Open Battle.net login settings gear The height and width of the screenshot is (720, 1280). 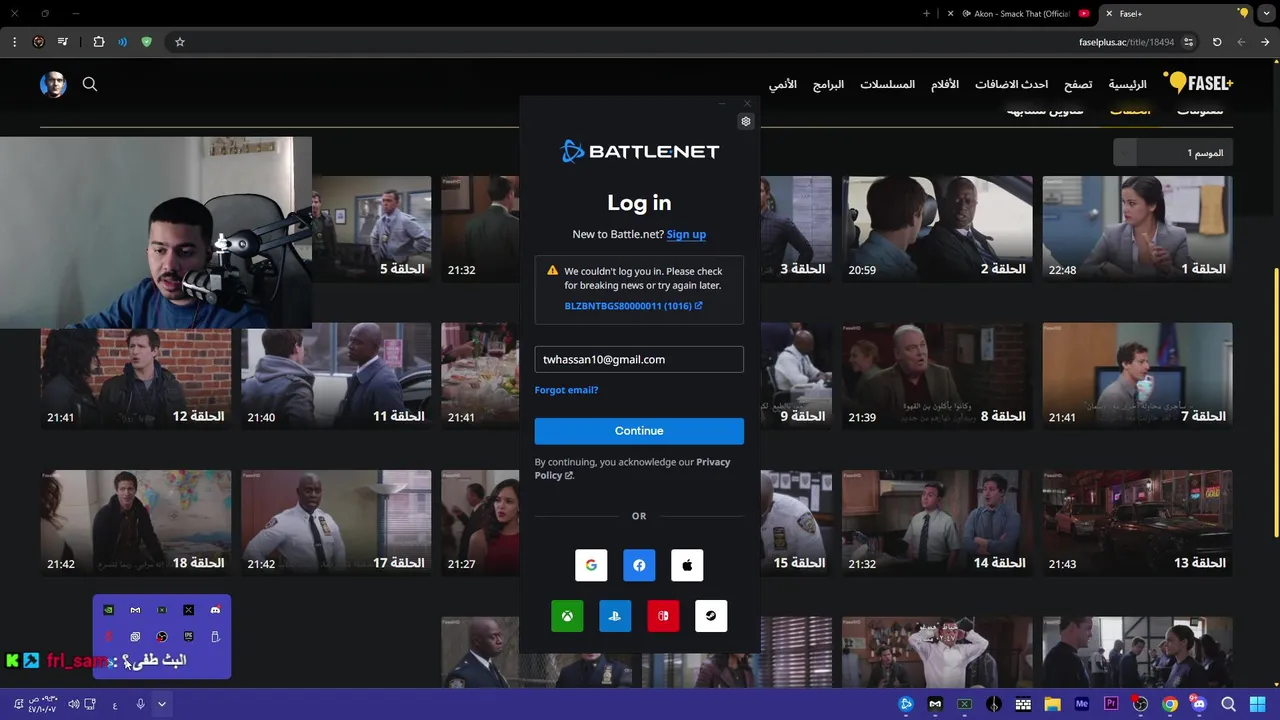pos(745,121)
